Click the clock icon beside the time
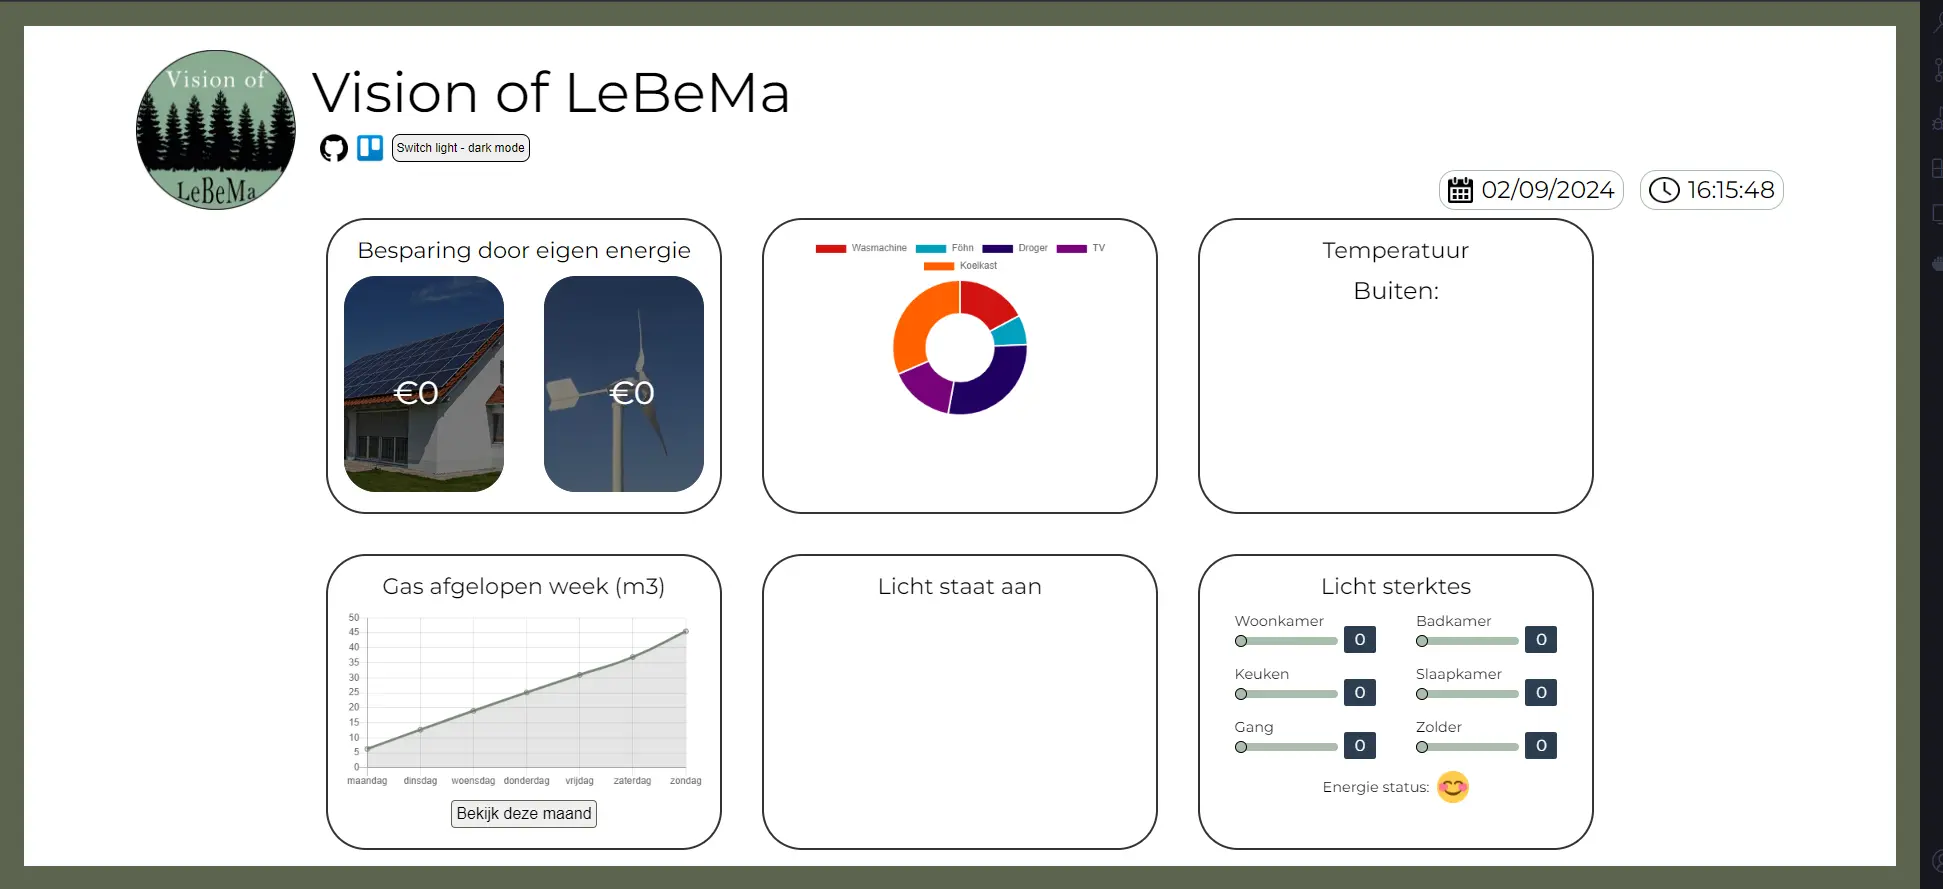The width and height of the screenshot is (1943, 889). [x=1664, y=190]
